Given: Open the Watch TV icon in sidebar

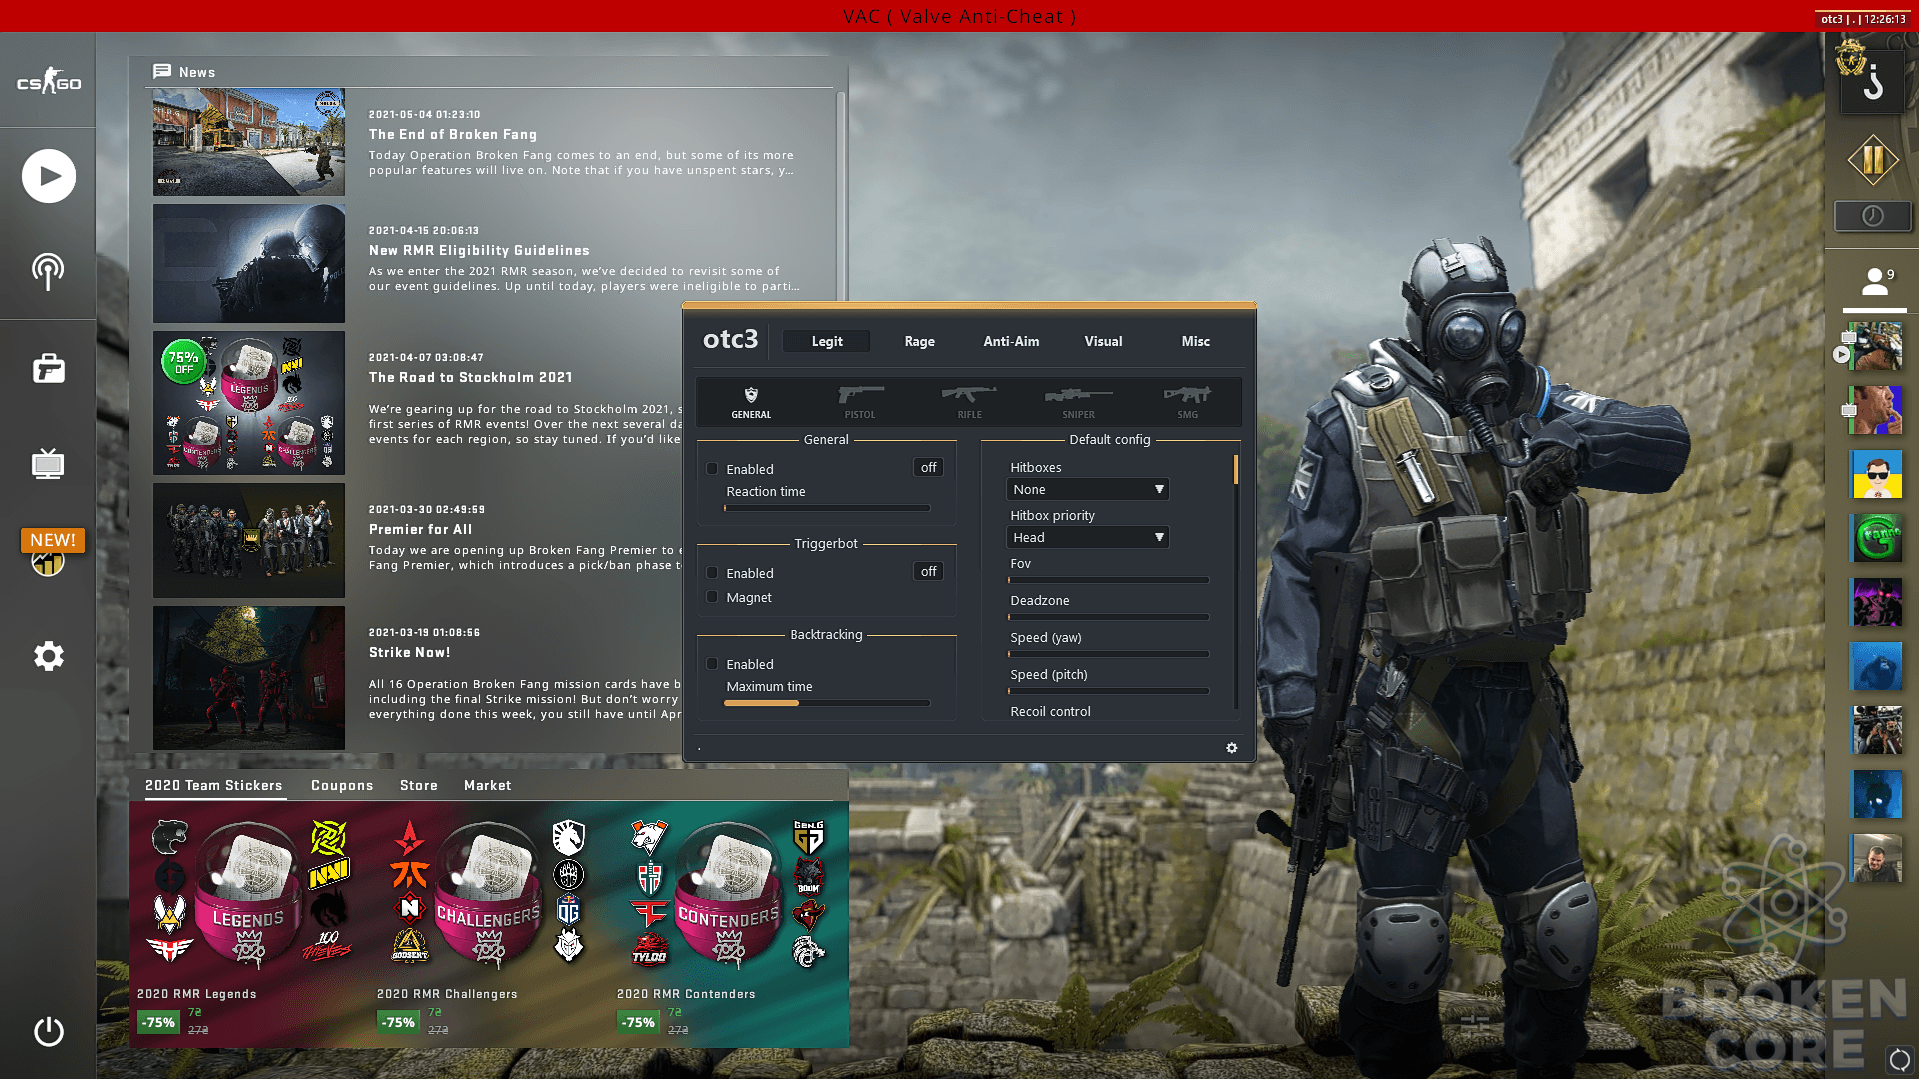Looking at the screenshot, I should click(48, 464).
